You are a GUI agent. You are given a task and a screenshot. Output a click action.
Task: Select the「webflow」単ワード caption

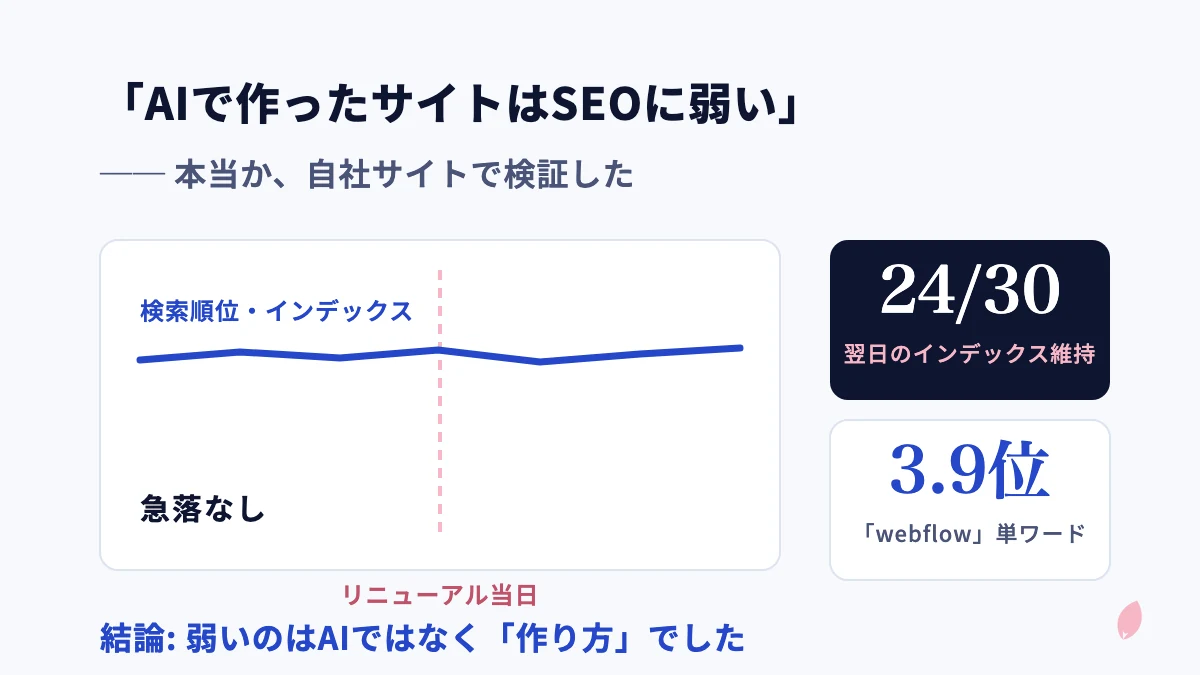coord(970,533)
